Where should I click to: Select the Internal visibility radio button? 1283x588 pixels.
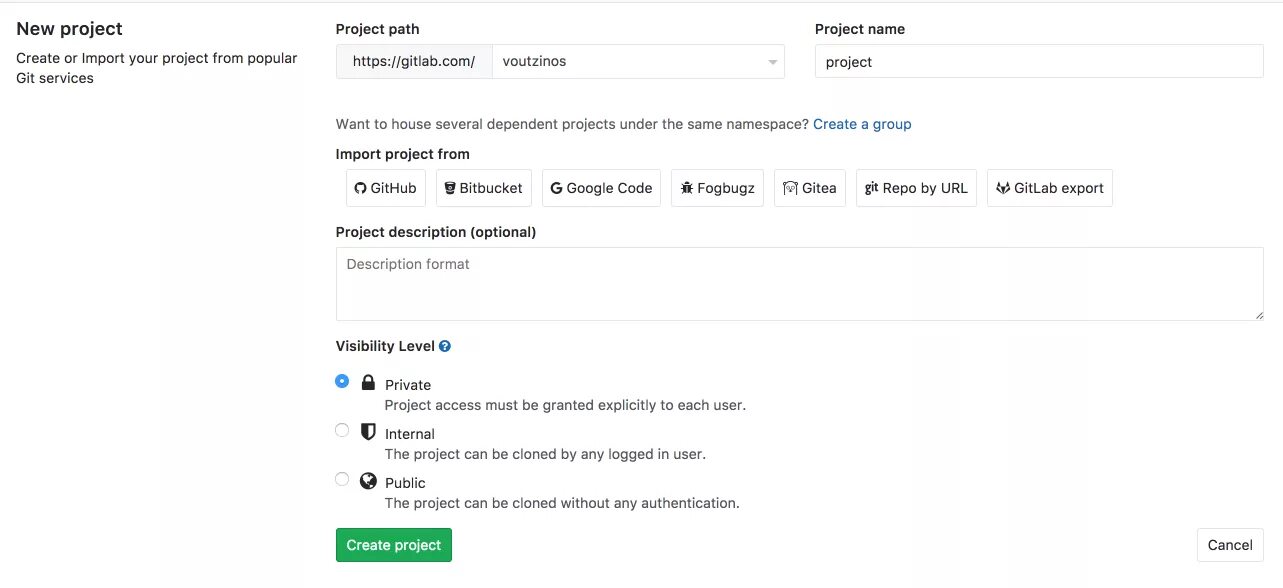tap(342, 430)
